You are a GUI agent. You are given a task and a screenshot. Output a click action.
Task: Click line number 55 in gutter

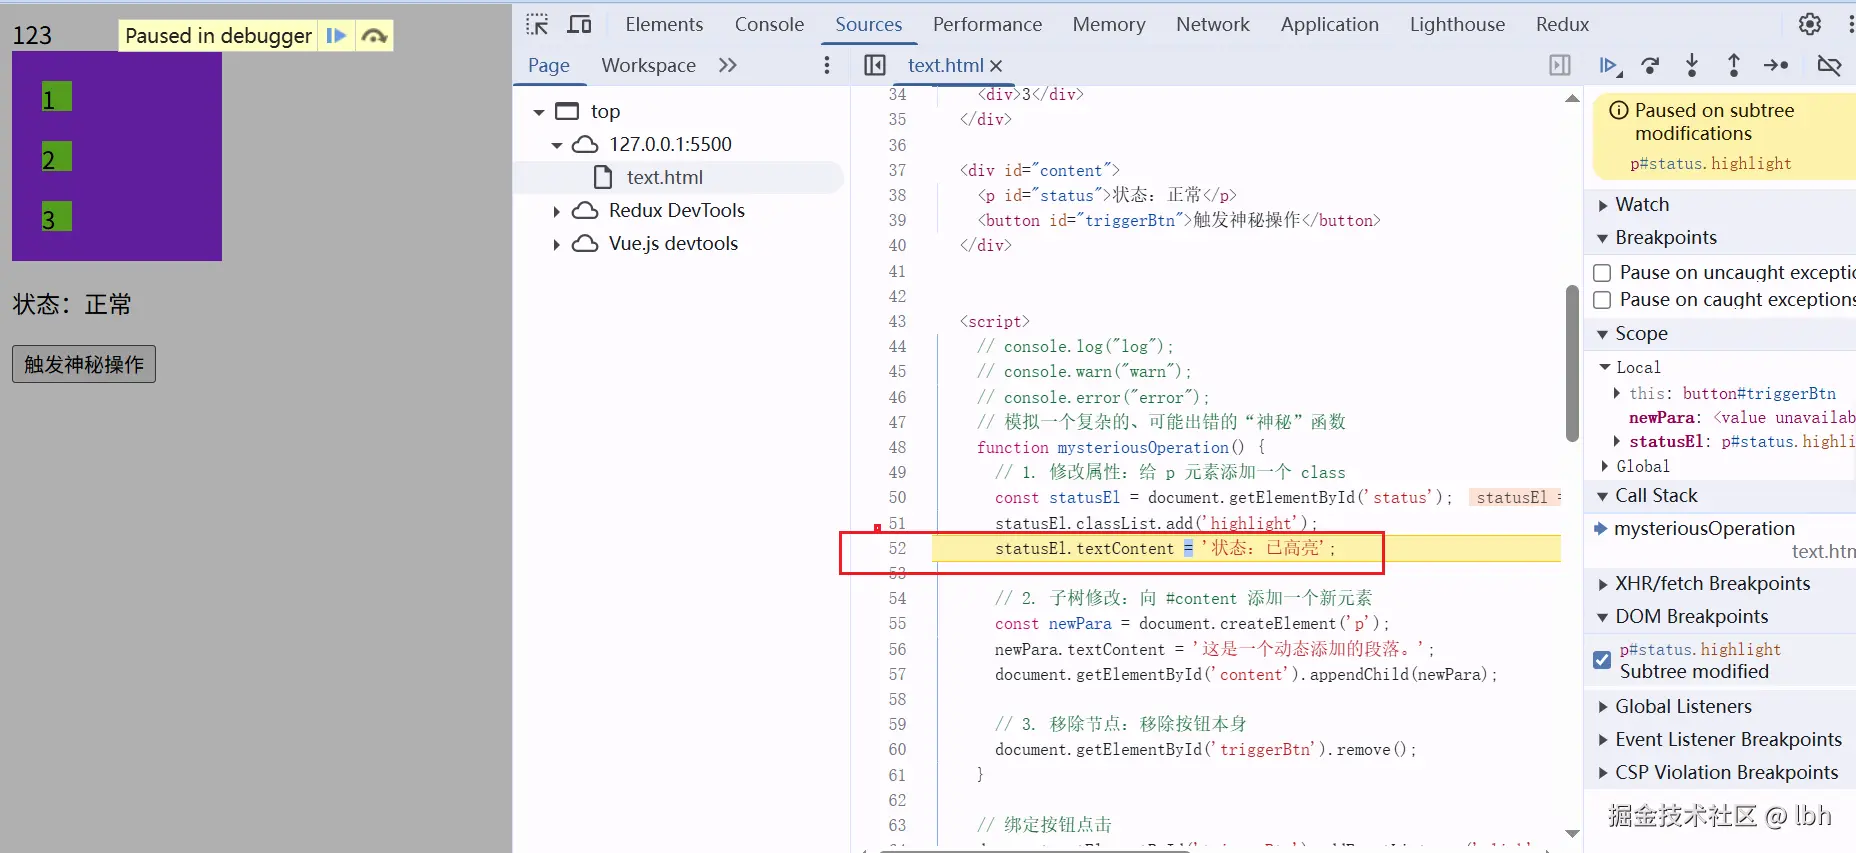897,623
